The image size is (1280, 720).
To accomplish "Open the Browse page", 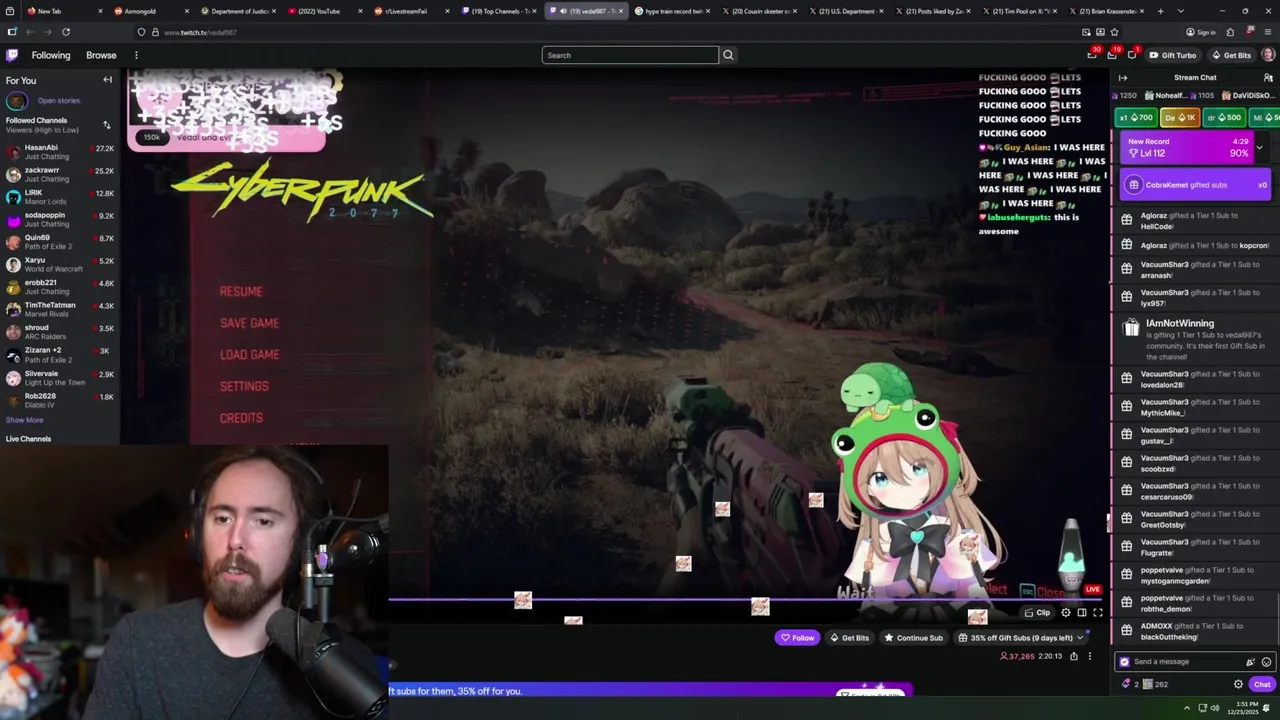I will [x=101, y=55].
